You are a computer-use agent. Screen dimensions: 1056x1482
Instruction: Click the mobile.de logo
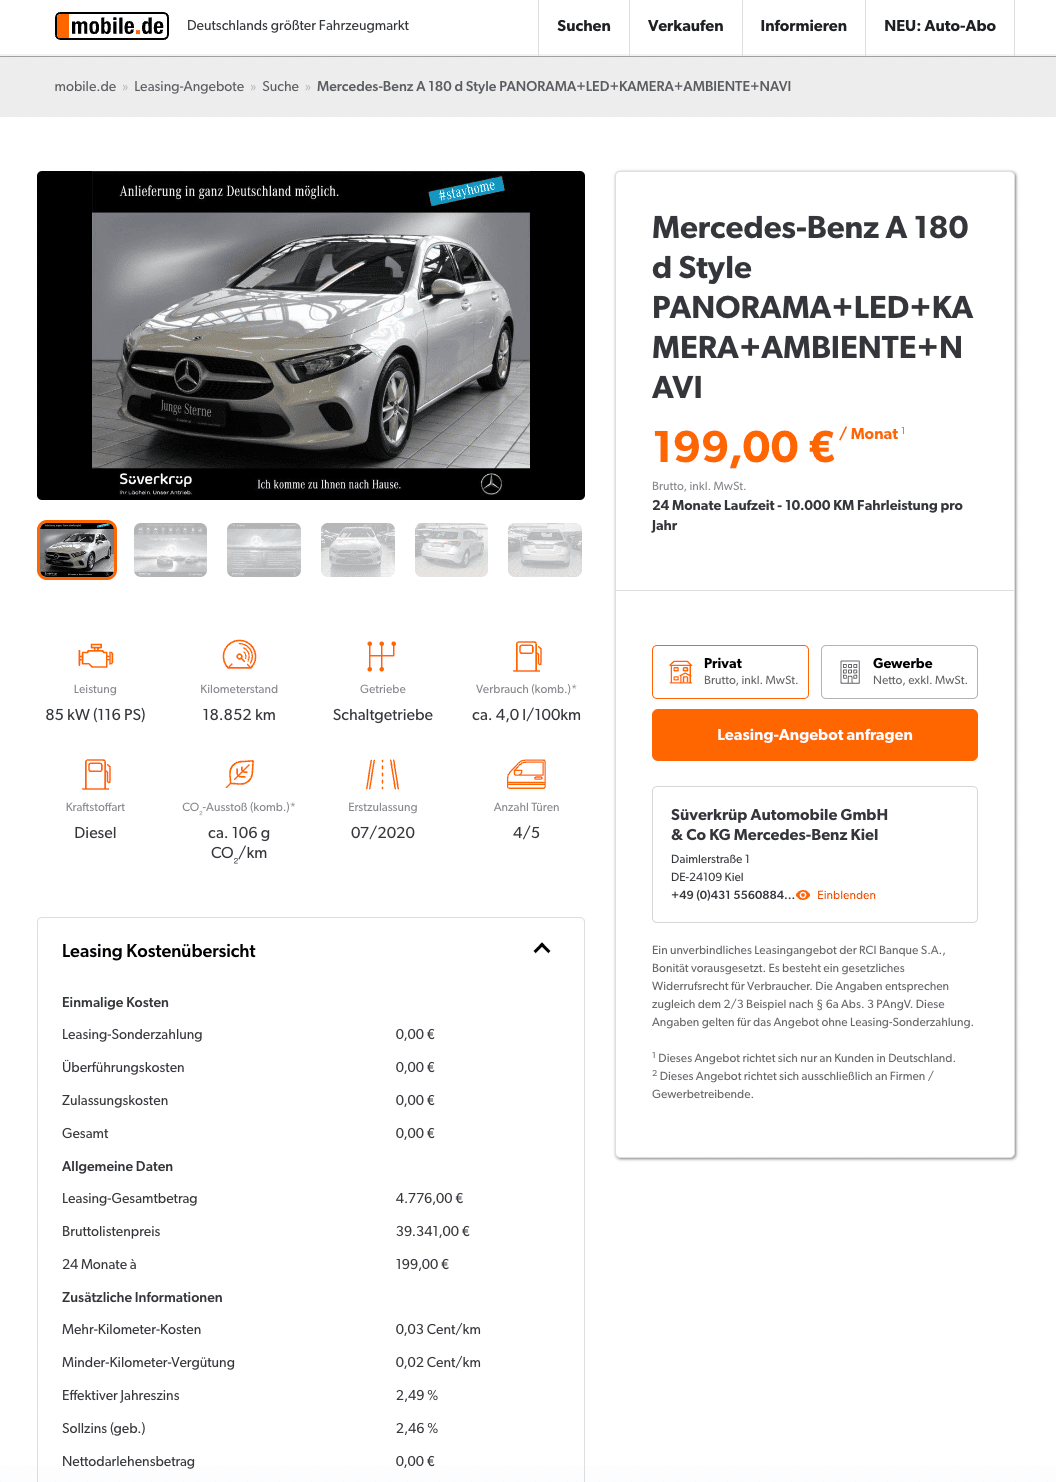[112, 26]
